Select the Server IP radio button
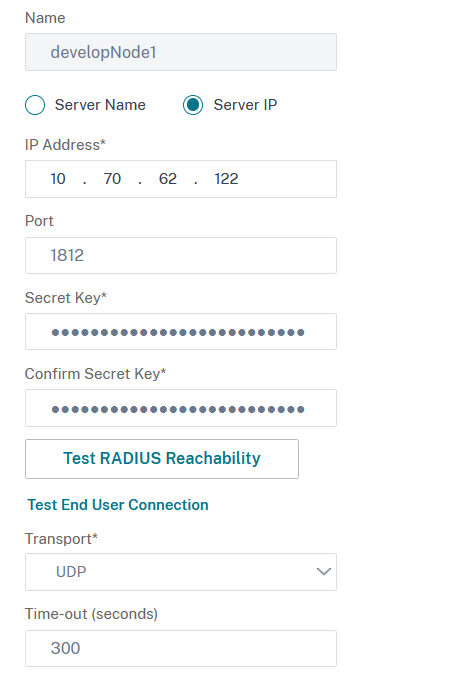The width and height of the screenshot is (469, 676). (193, 105)
